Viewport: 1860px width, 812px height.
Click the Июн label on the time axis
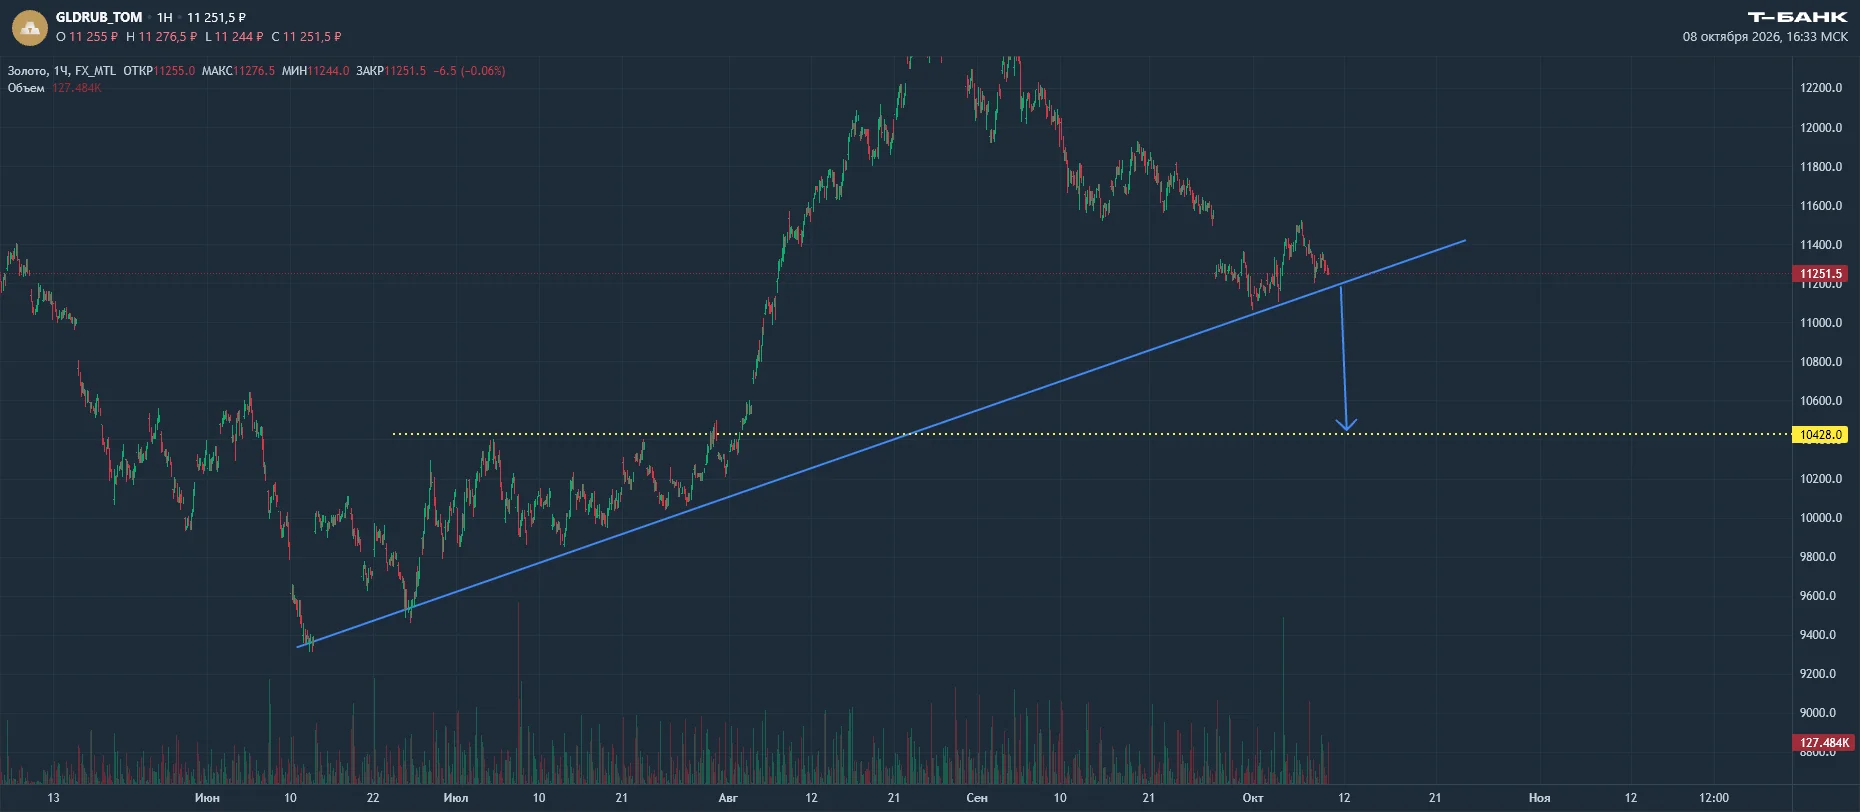point(207,798)
